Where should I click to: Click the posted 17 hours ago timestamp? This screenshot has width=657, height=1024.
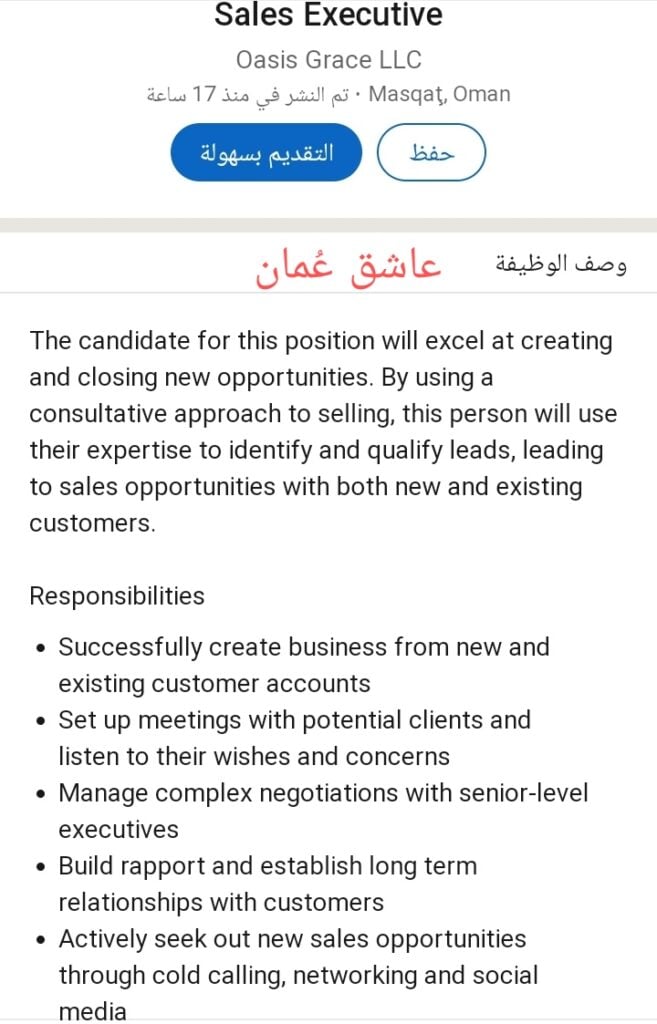(250, 95)
